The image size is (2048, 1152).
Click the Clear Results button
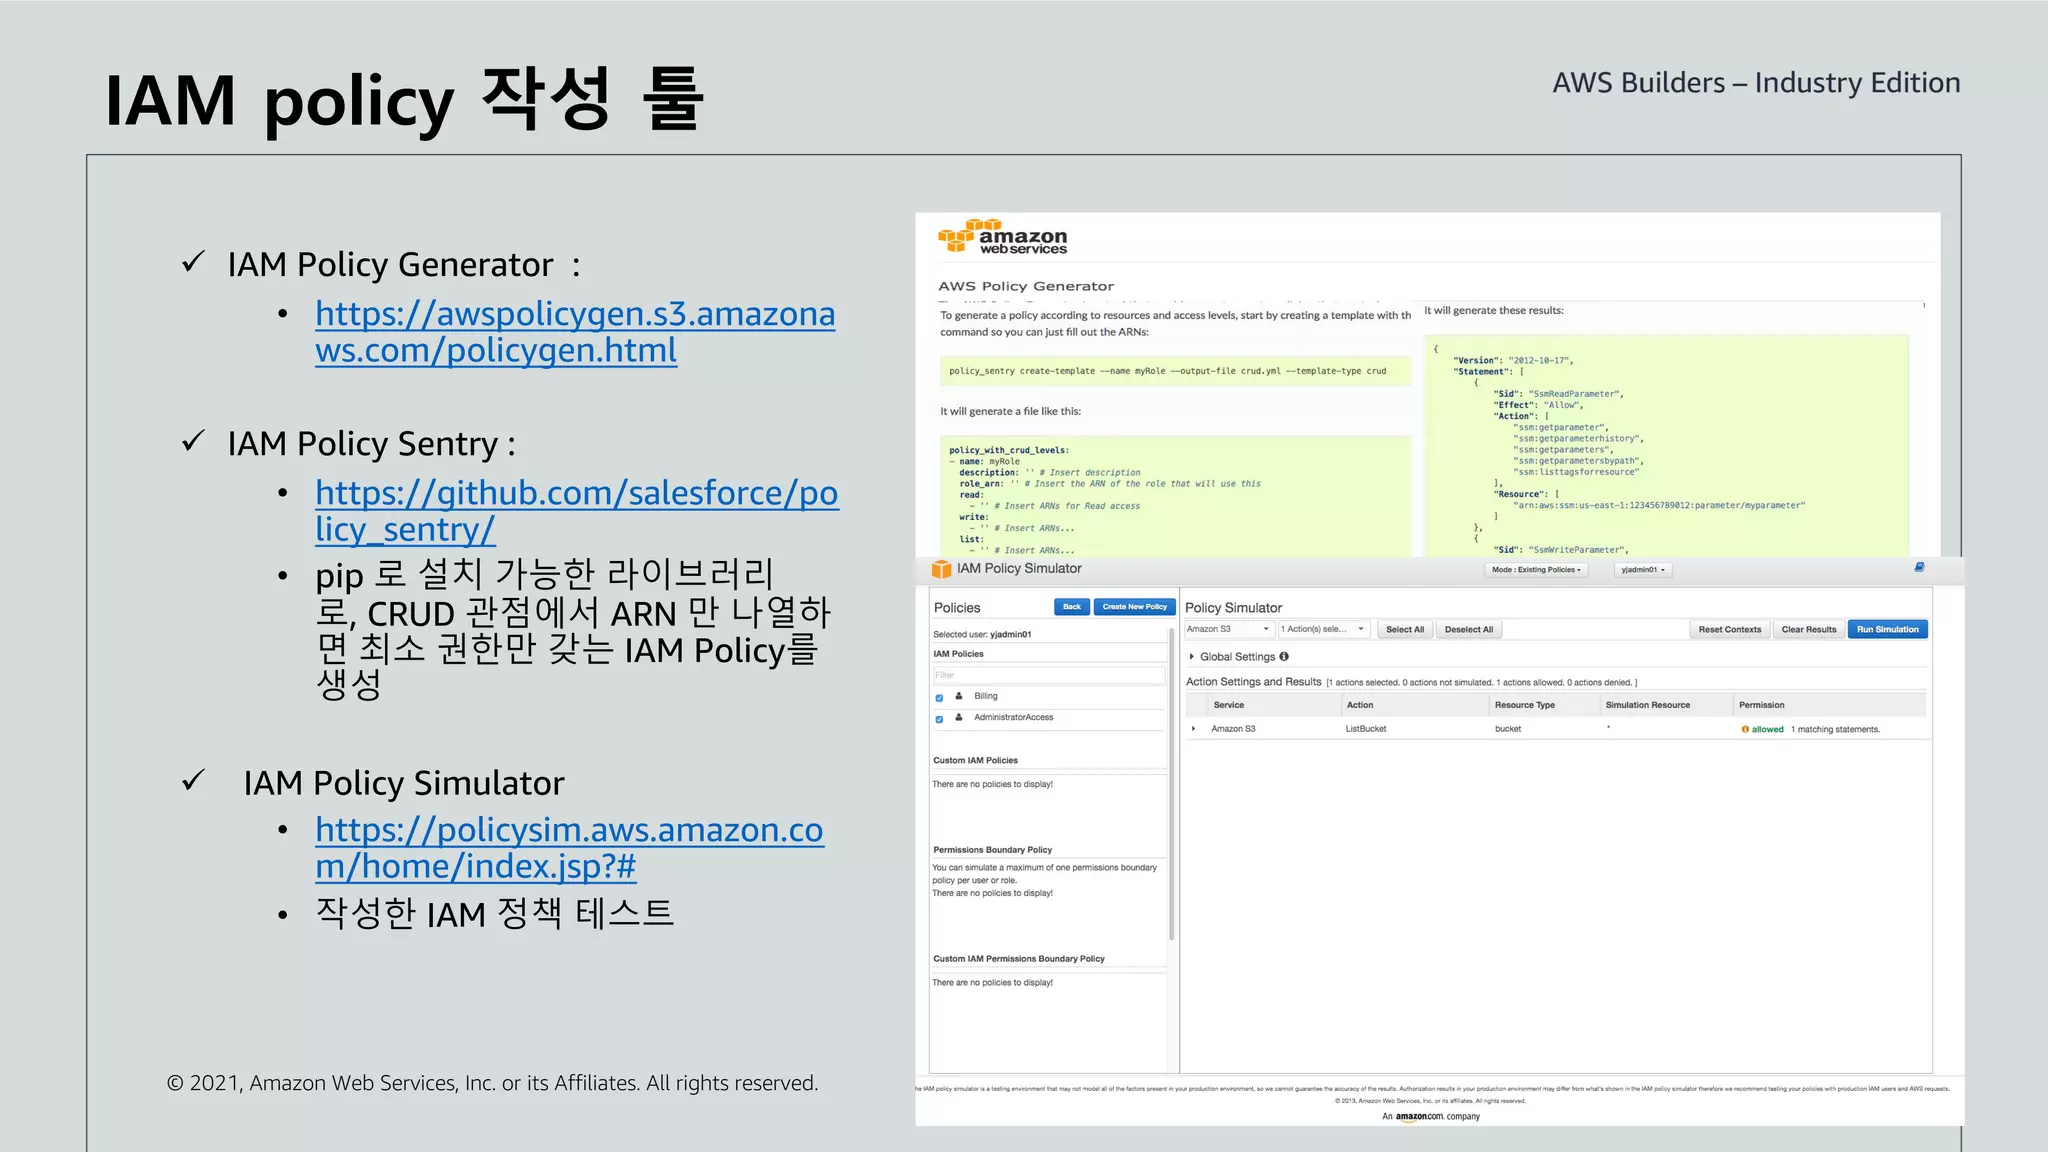[x=1809, y=629]
